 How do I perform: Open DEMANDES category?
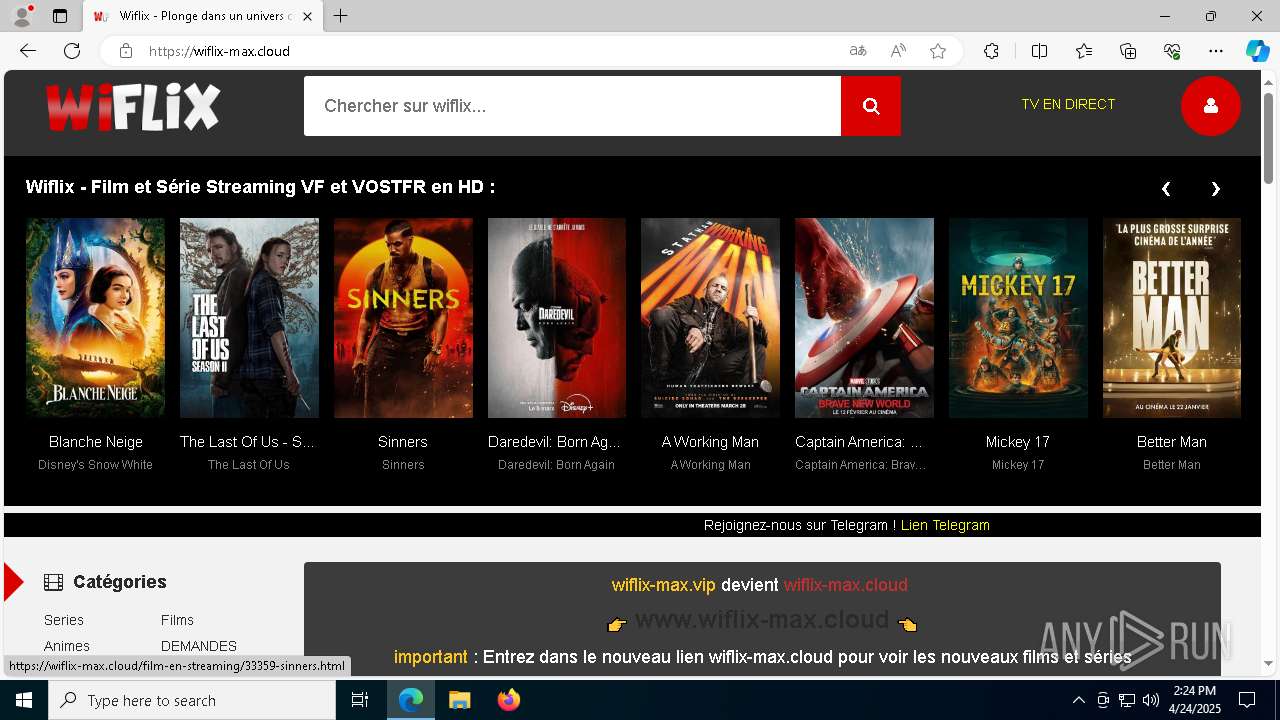[x=199, y=646]
